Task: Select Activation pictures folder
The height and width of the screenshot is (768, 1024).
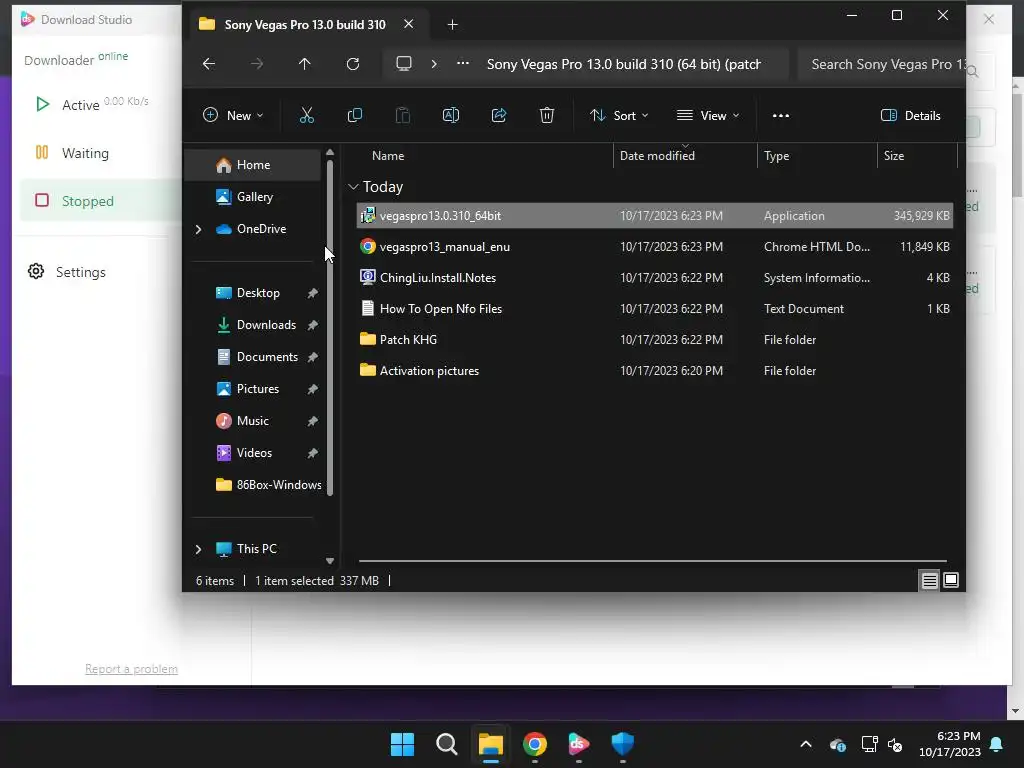Action: [654, 371]
